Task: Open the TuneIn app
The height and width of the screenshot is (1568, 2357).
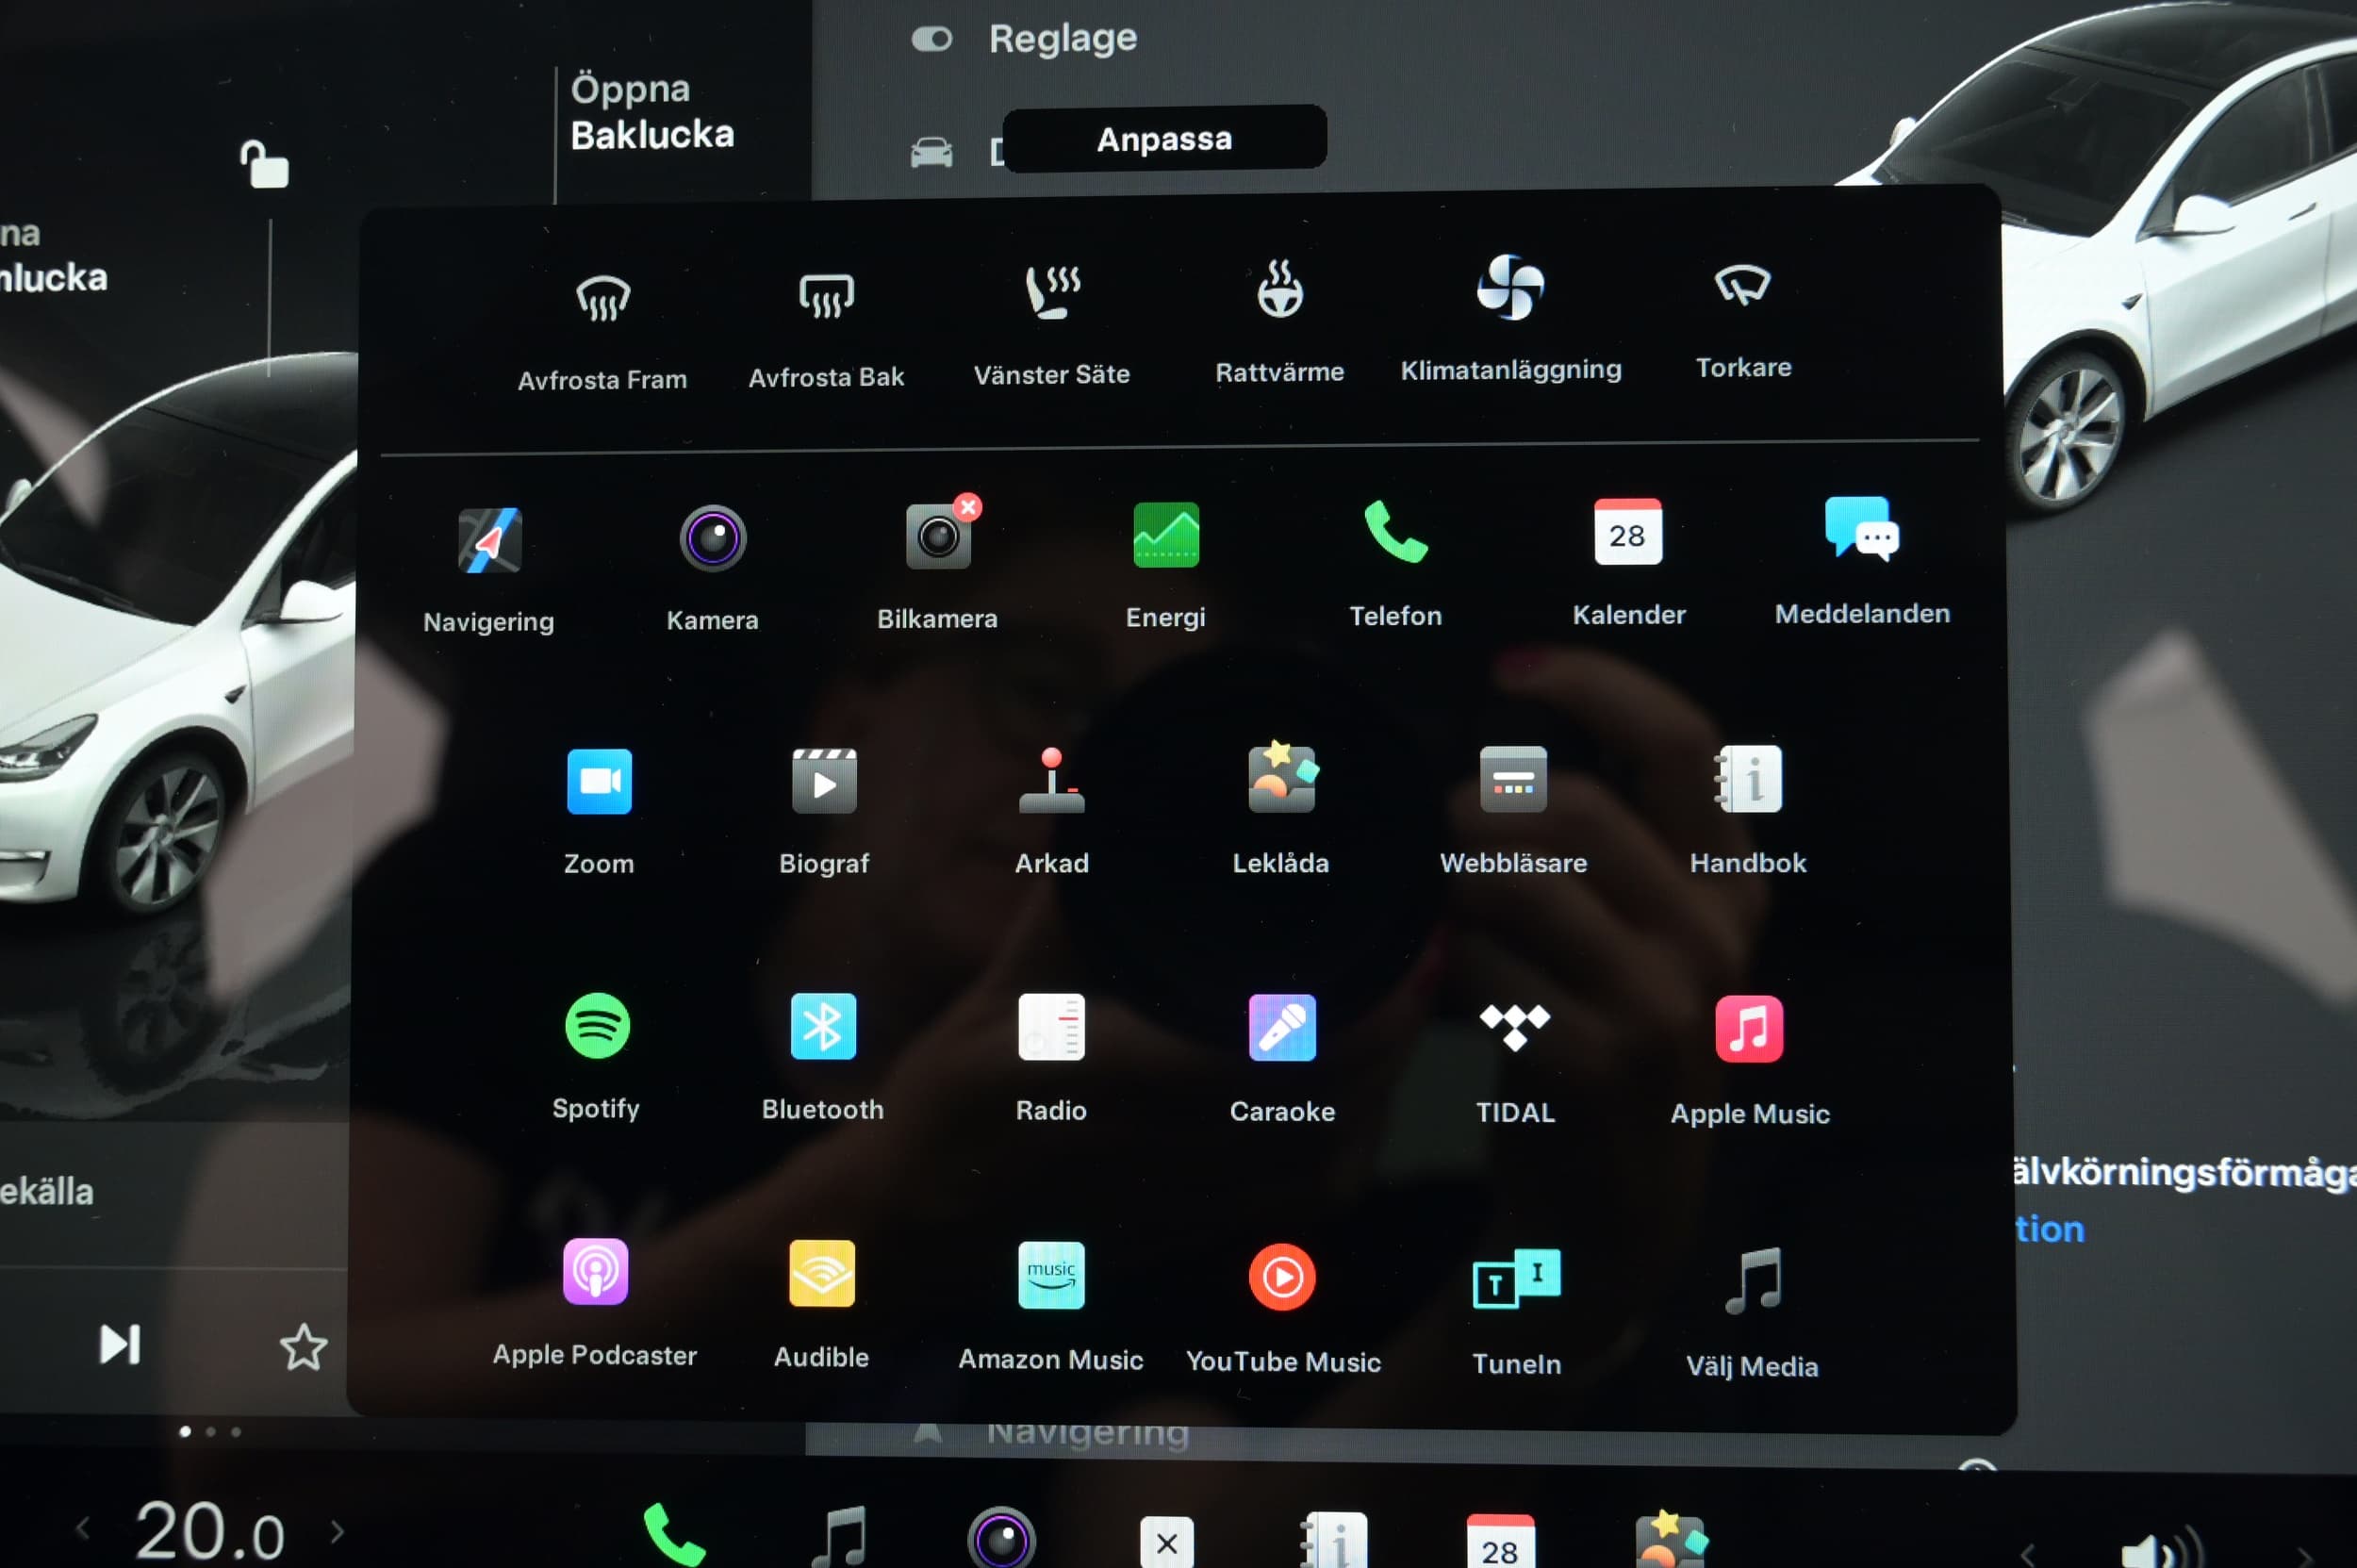Action: coord(1516,1312)
